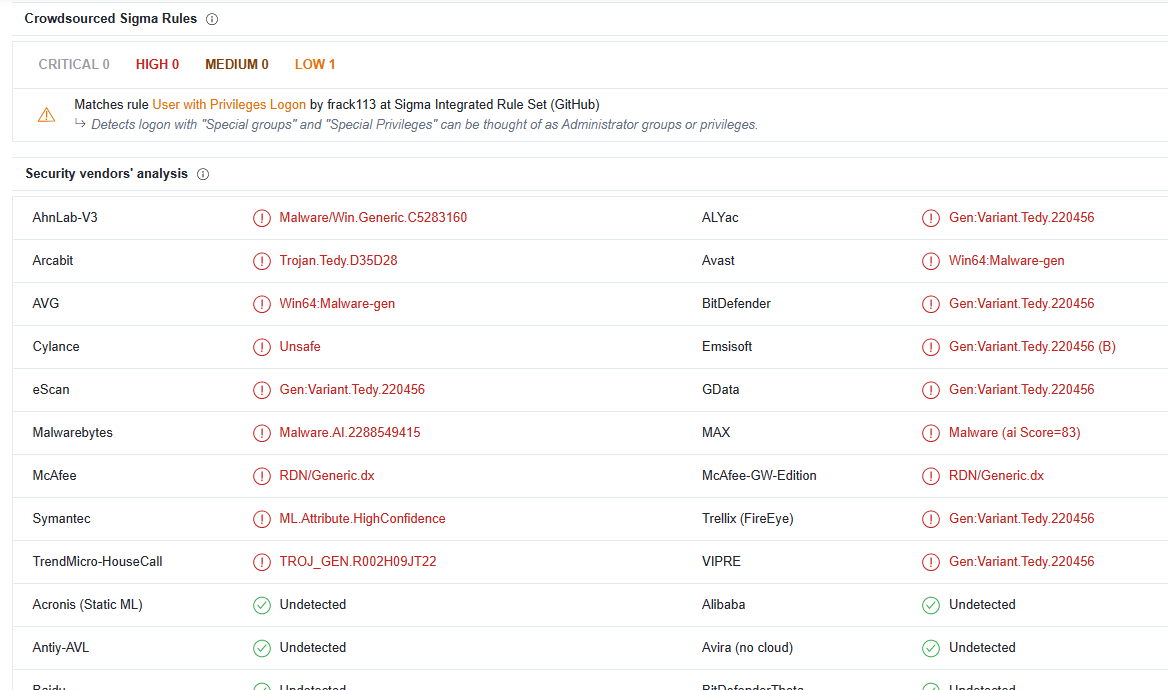This screenshot has width=1168, height=690.
Task: Click alert icon in Trellix (FireEye) row
Action: [931, 519]
